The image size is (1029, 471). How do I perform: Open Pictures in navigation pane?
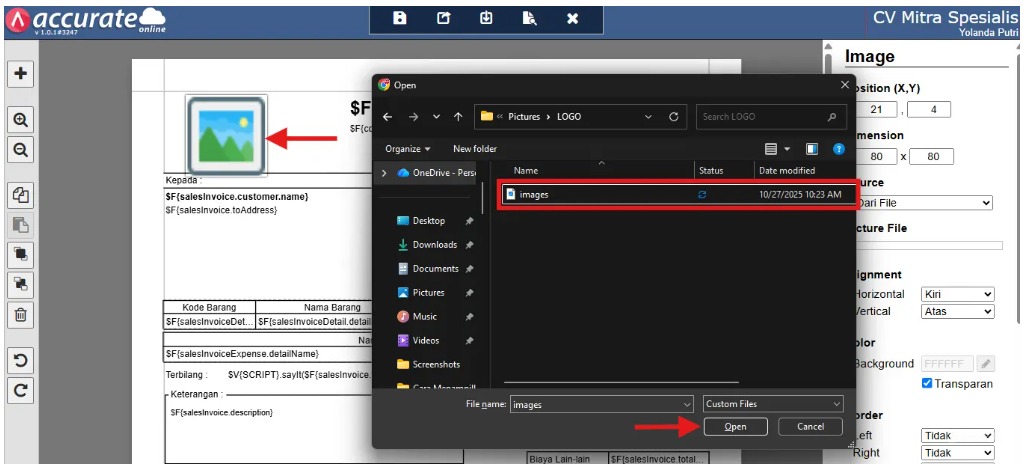428,293
